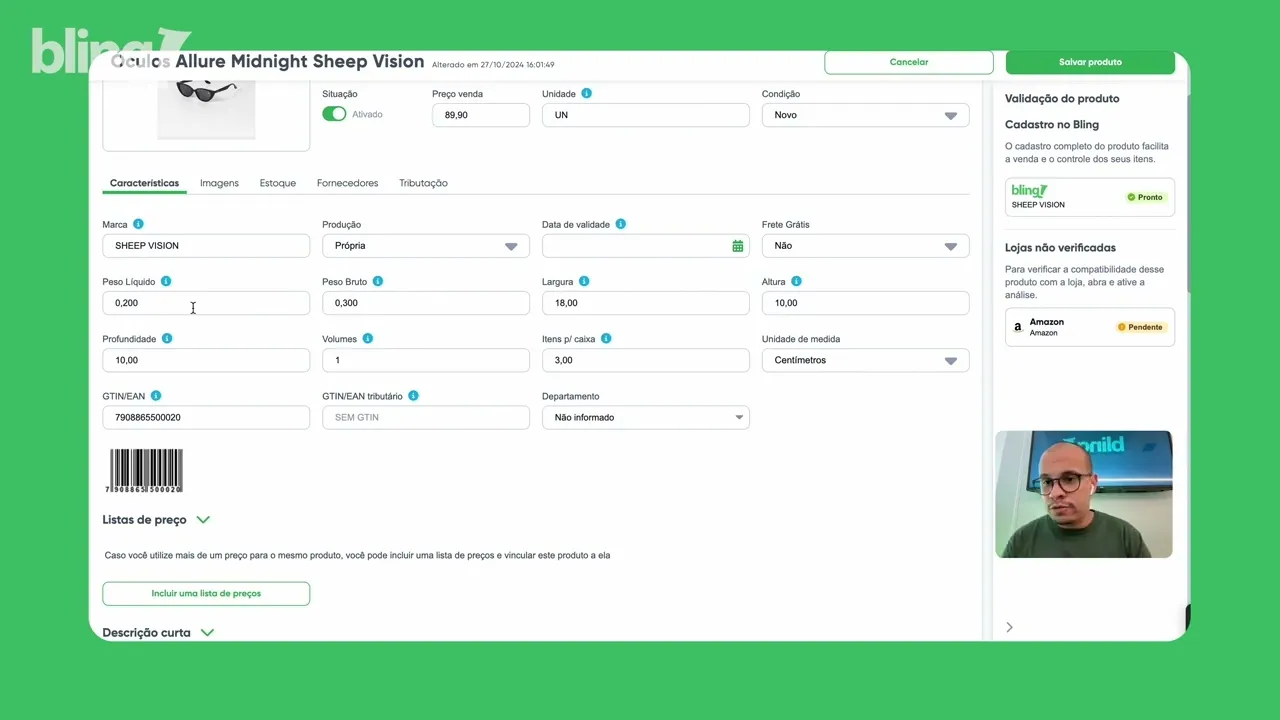Screen dimensions: 1280x720
Task: Click GTIN/EAN info icon
Action: pyautogui.click(x=156, y=396)
